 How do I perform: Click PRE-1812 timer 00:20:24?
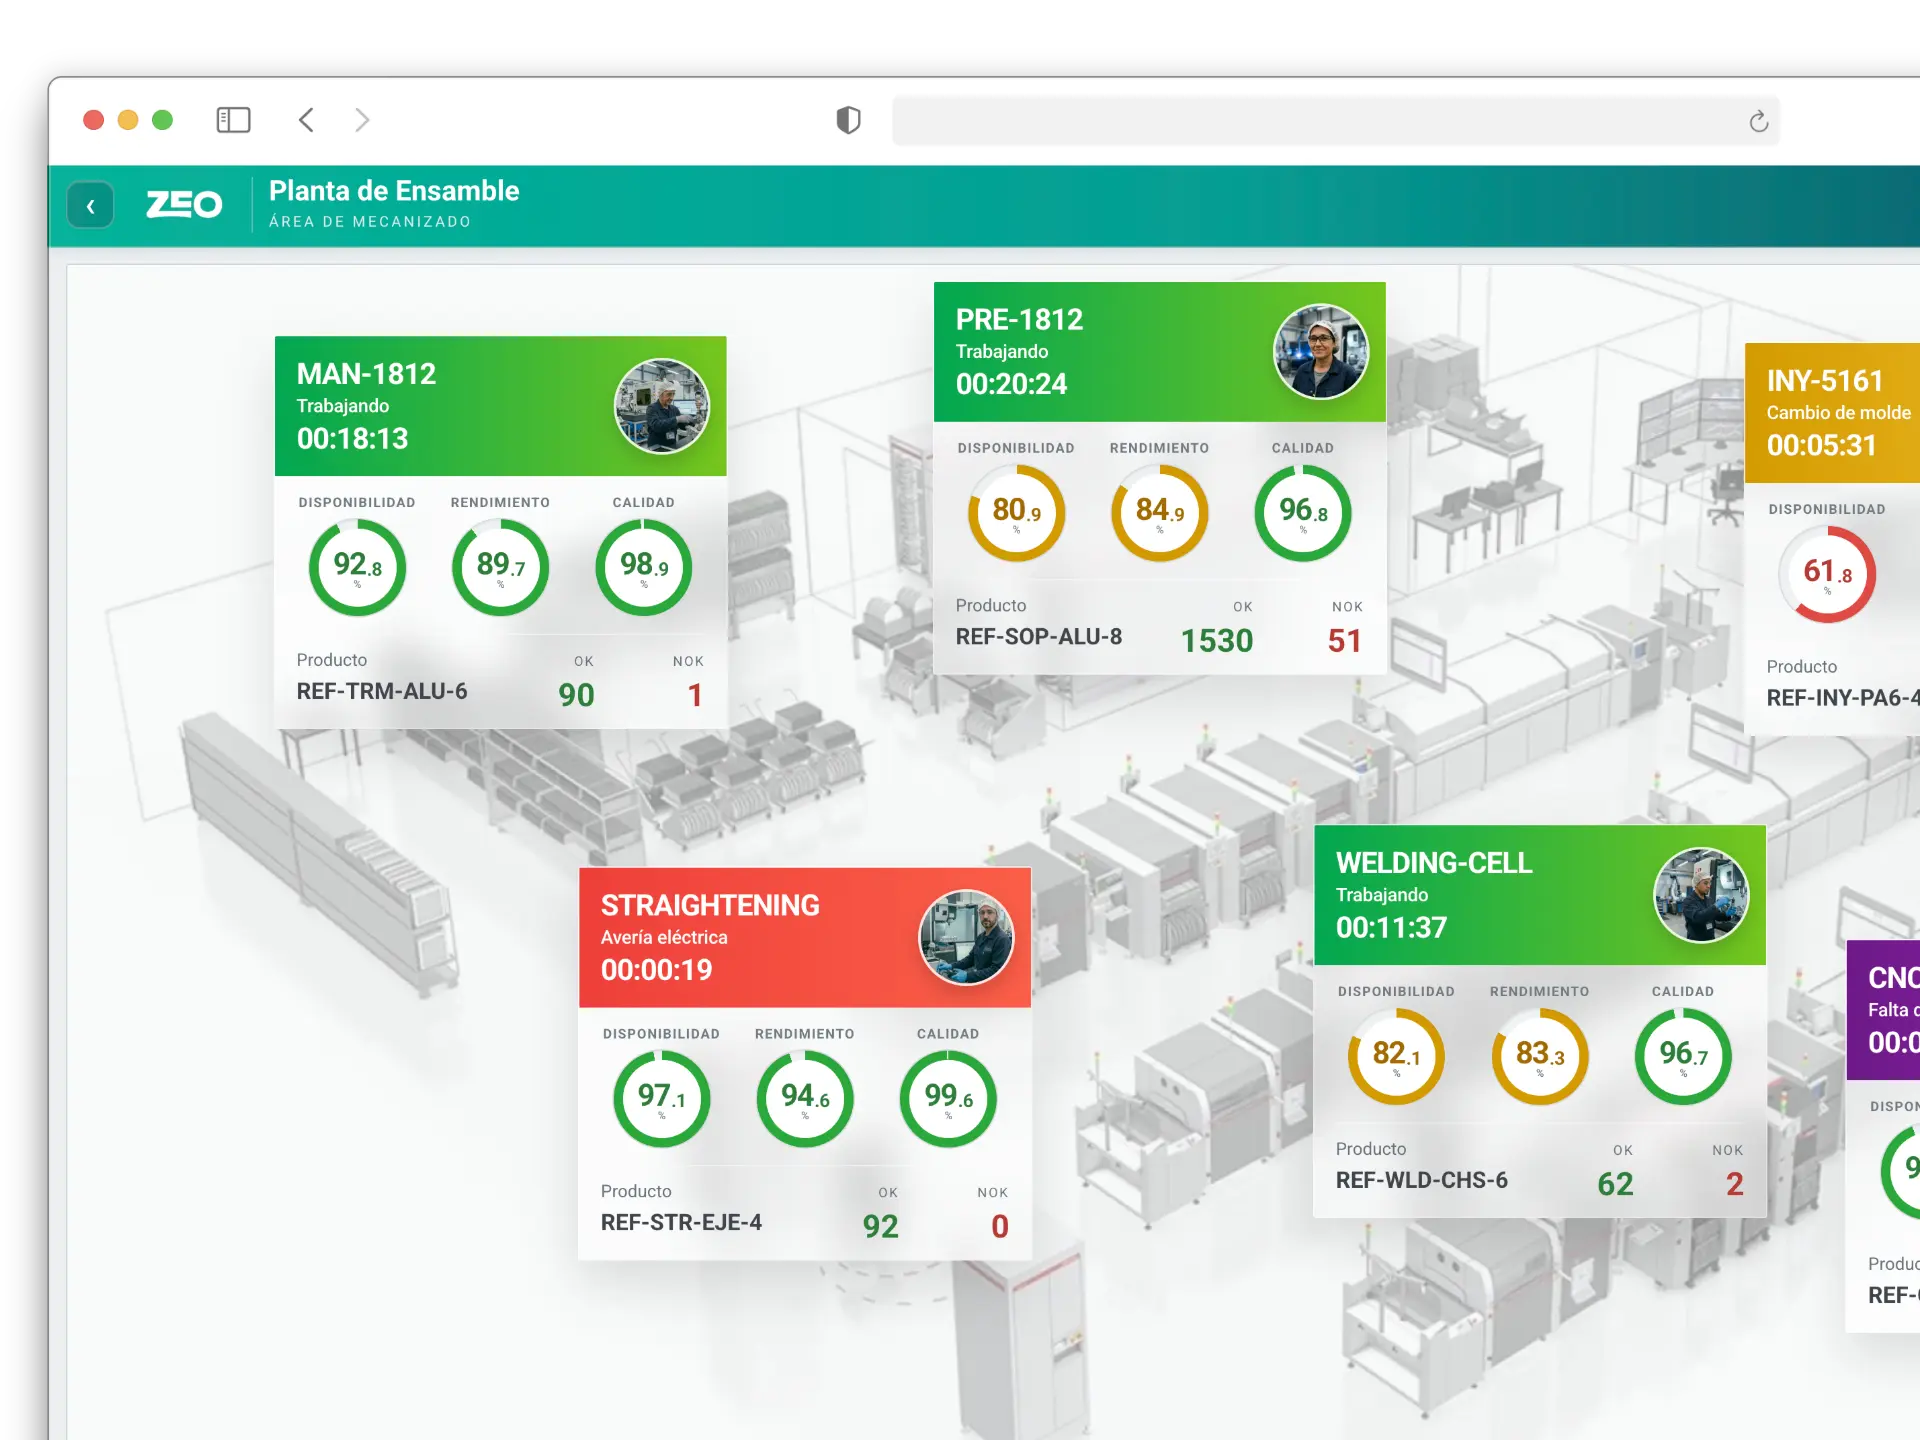click(1011, 384)
